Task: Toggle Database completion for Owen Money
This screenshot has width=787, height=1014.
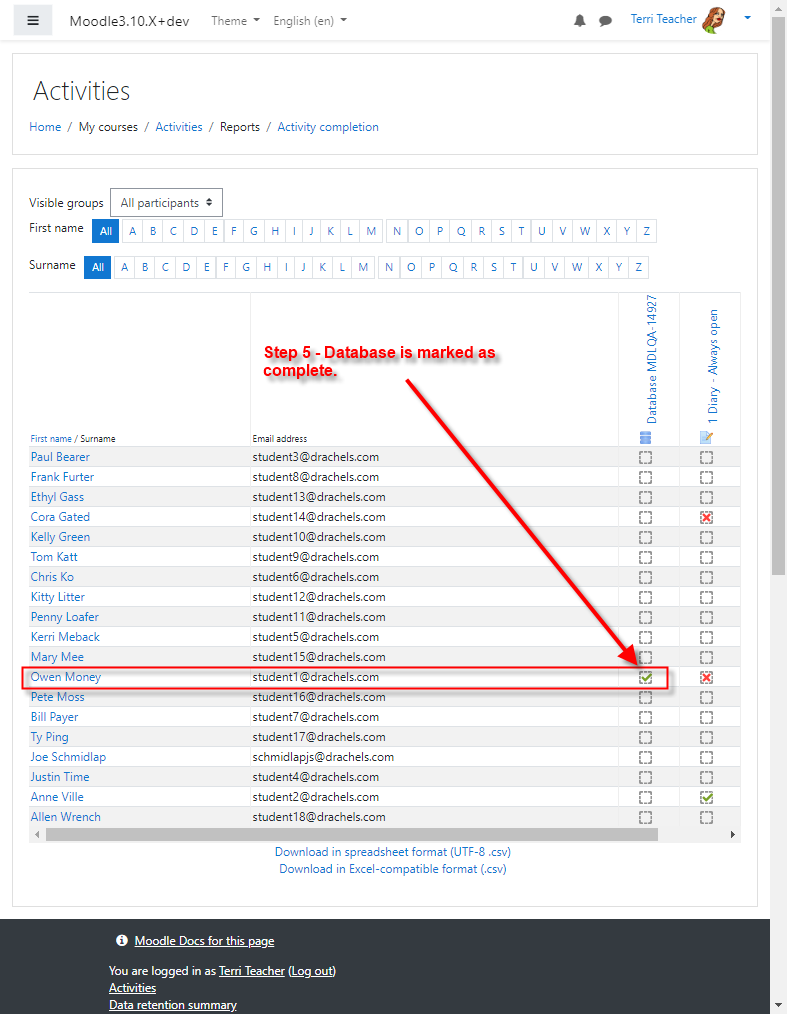Action: [645, 677]
